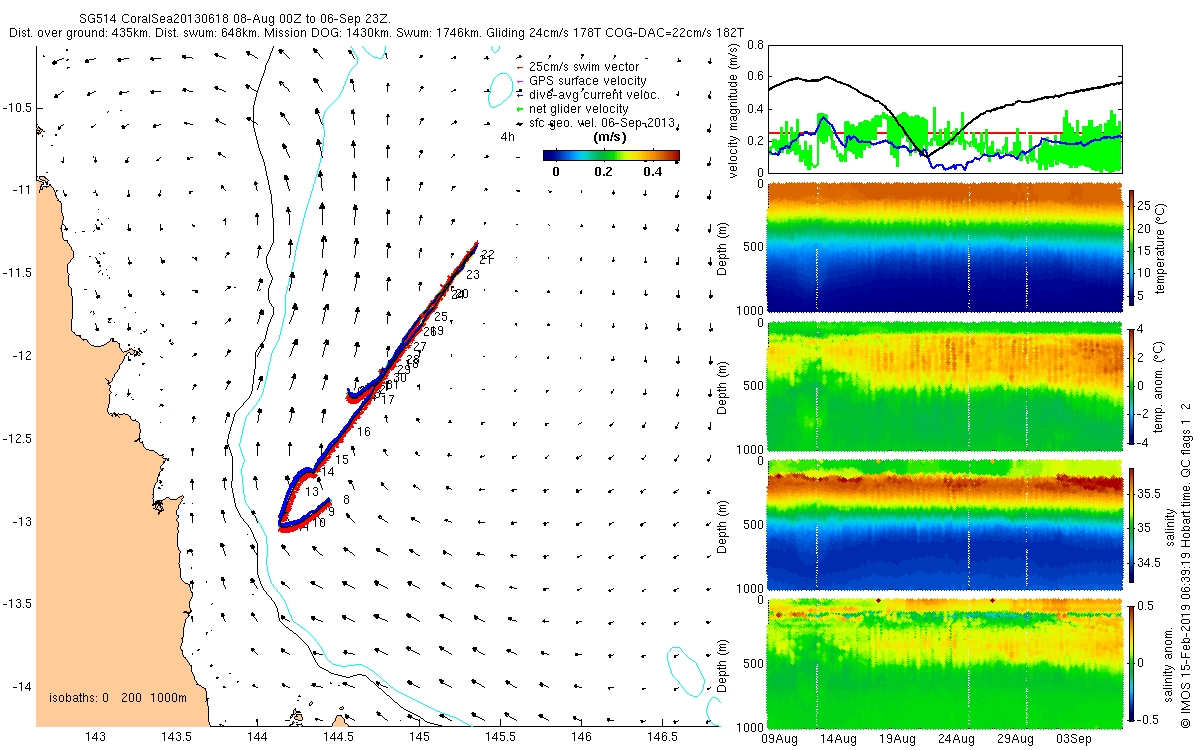Click the '4h' label near the legend
This screenshot has height=750, width=1200.
point(508,137)
